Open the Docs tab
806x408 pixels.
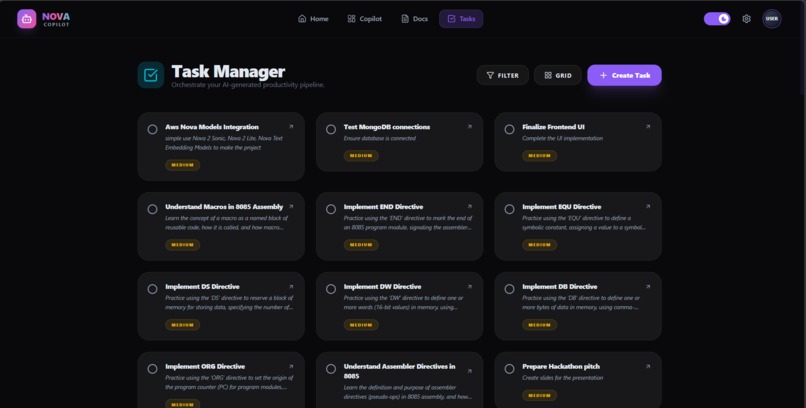pyautogui.click(x=414, y=18)
